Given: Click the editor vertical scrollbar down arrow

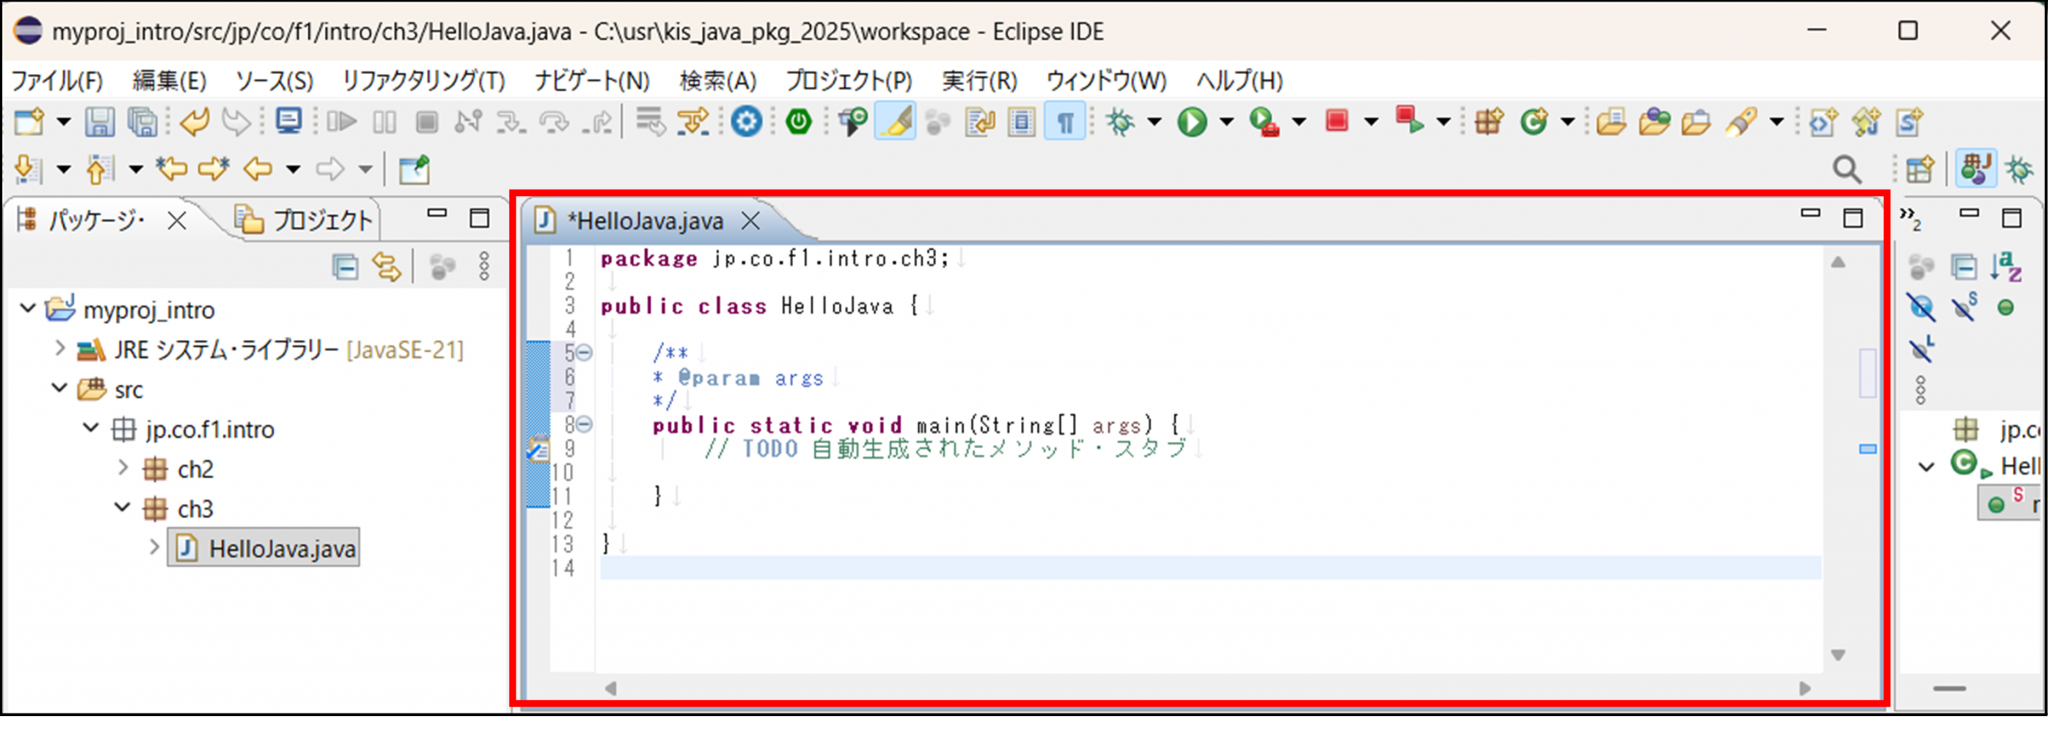Looking at the screenshot, I should coord(1838,655).
